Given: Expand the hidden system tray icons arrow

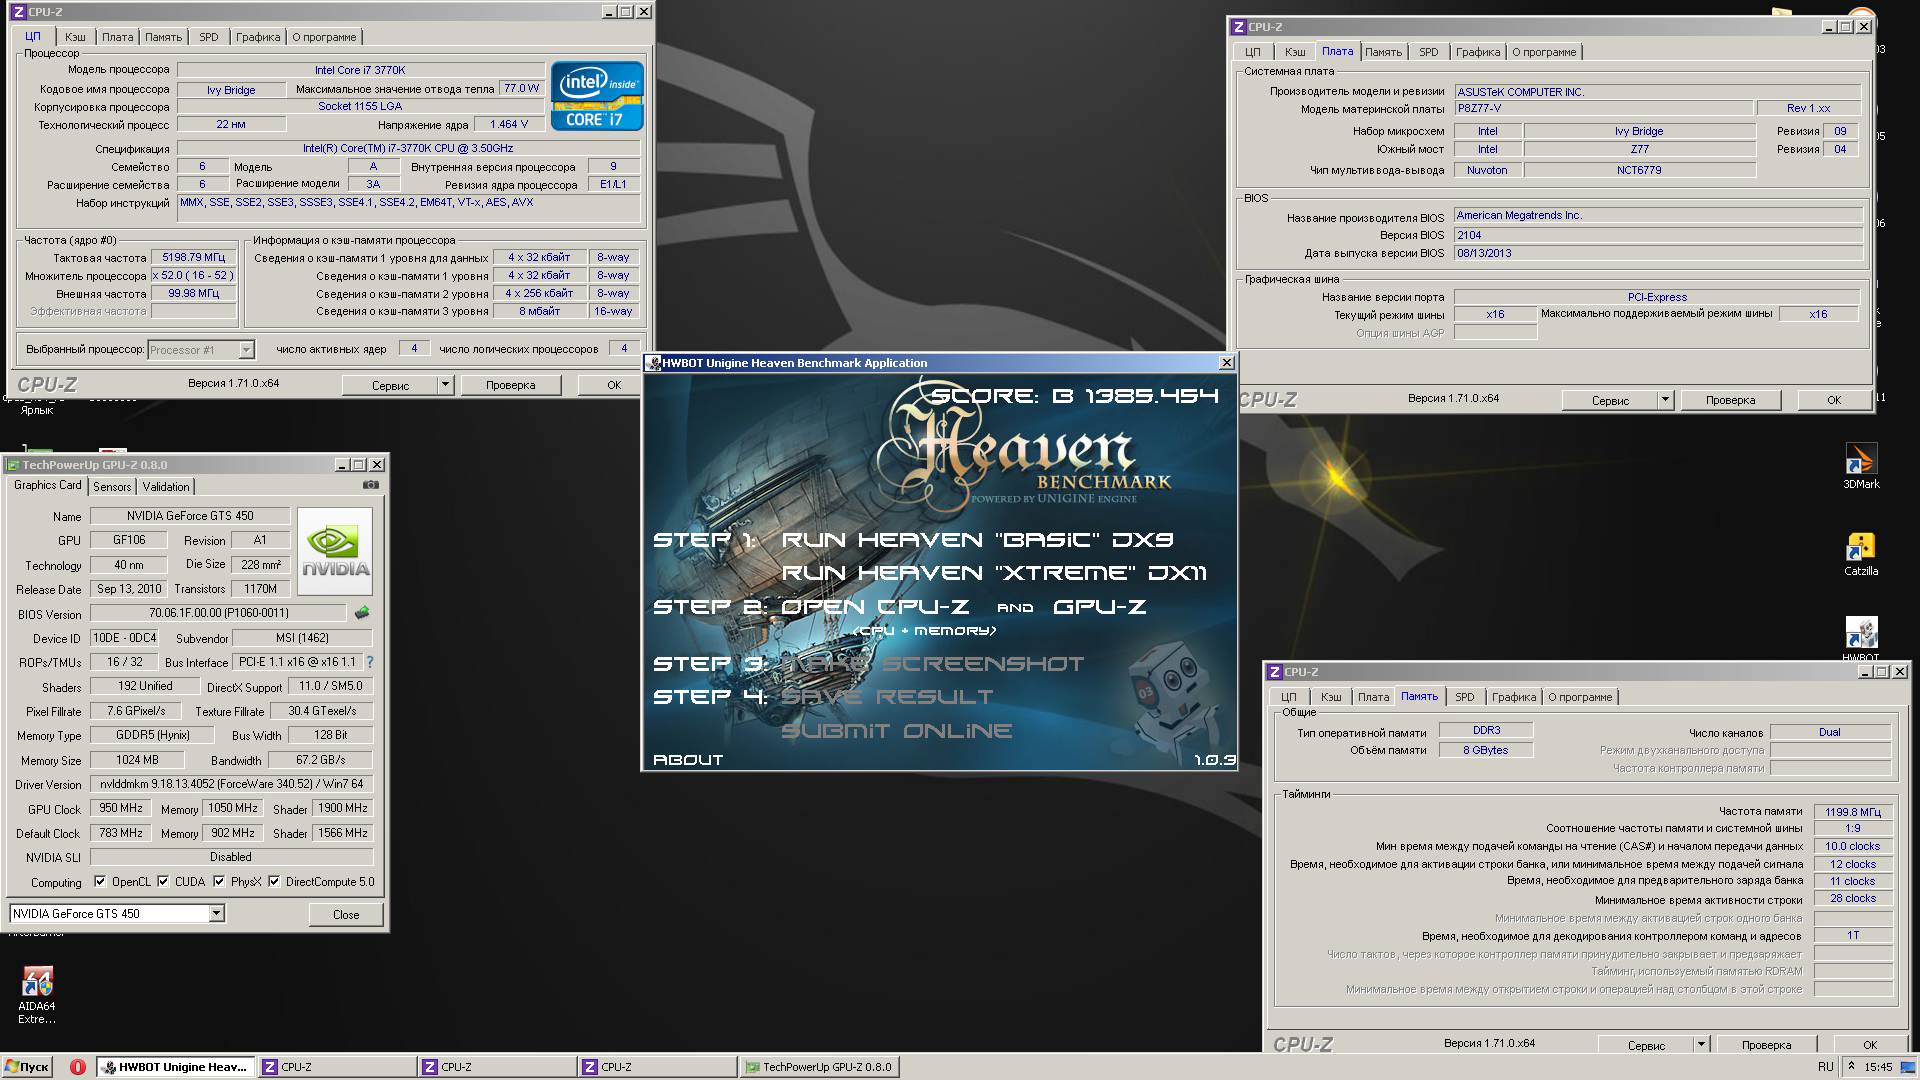Looking at the screenshot, I should tap(1851, 1067).
